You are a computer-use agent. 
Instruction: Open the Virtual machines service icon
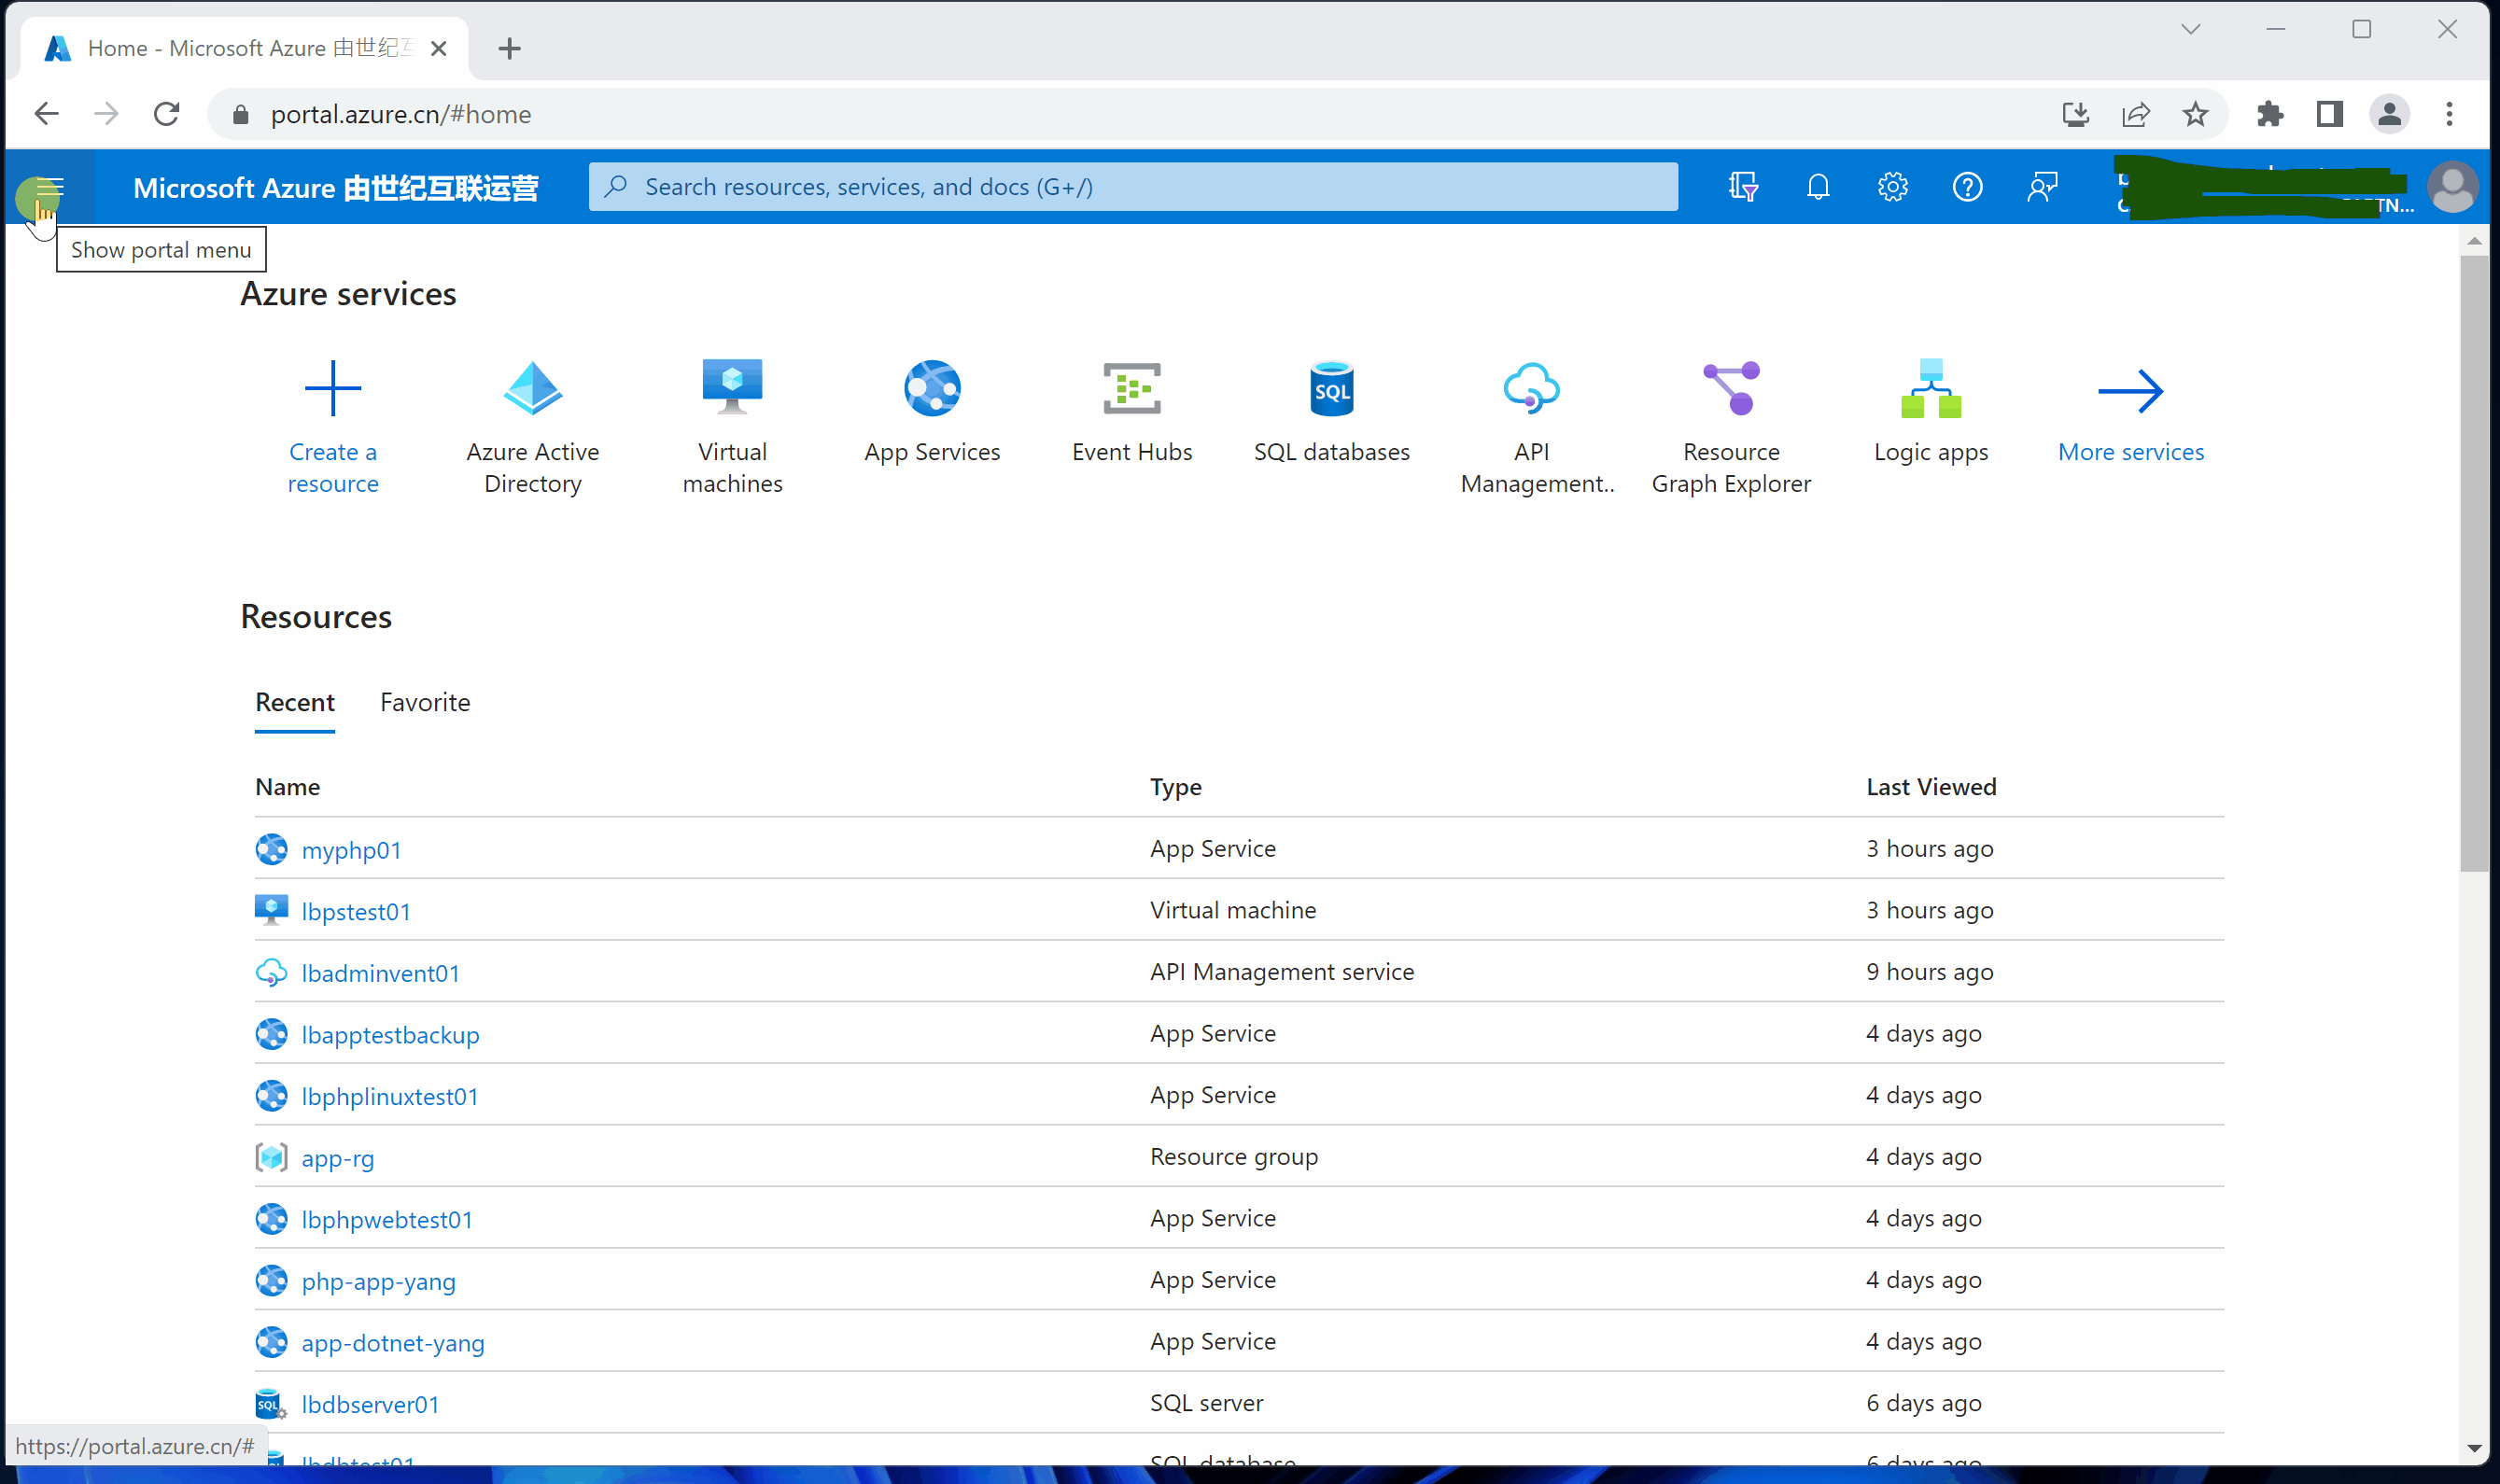pyautogui.click(x=732, y=388)
